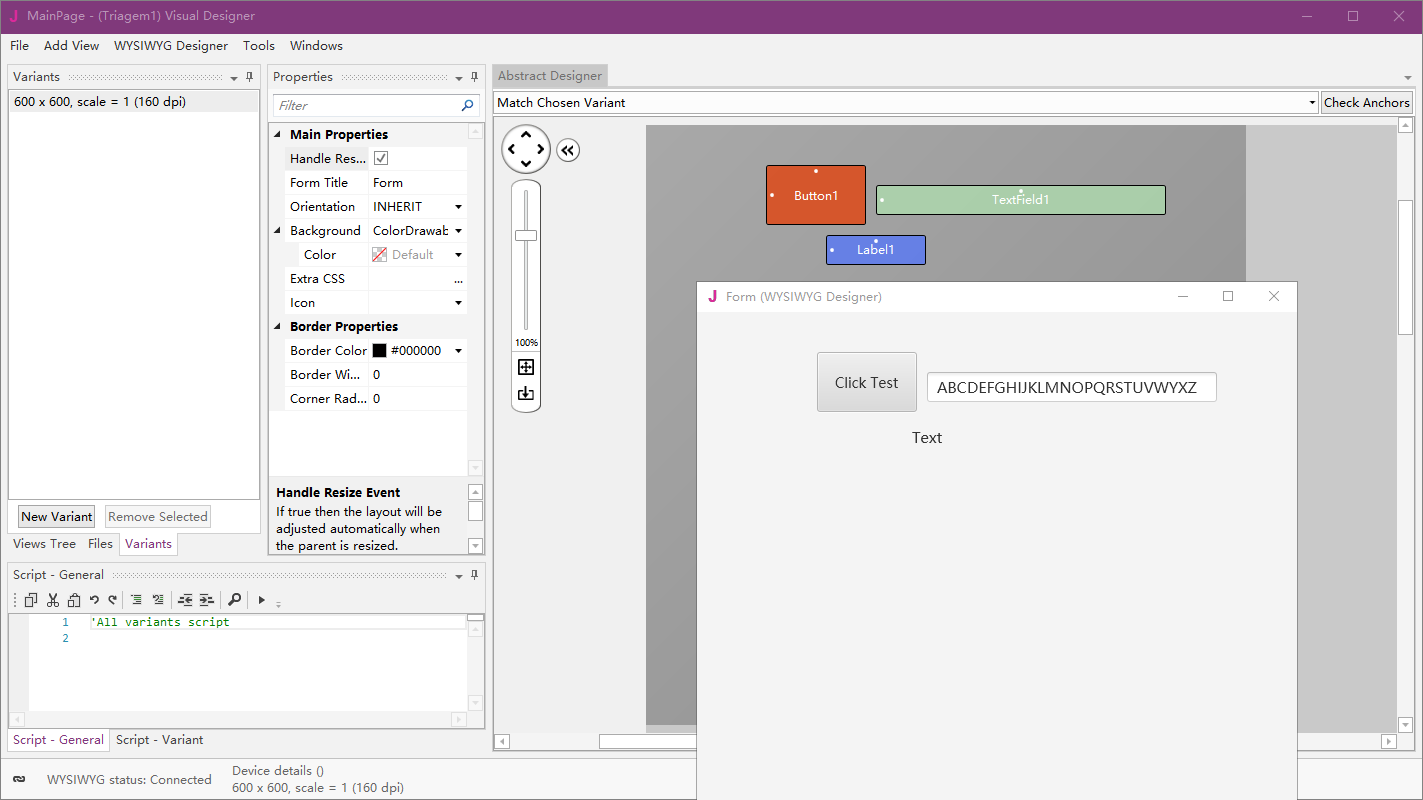Click the black Border Color swatch
Image resolution: width=1423 pixels, height=800 pixels.
point(380,351)
